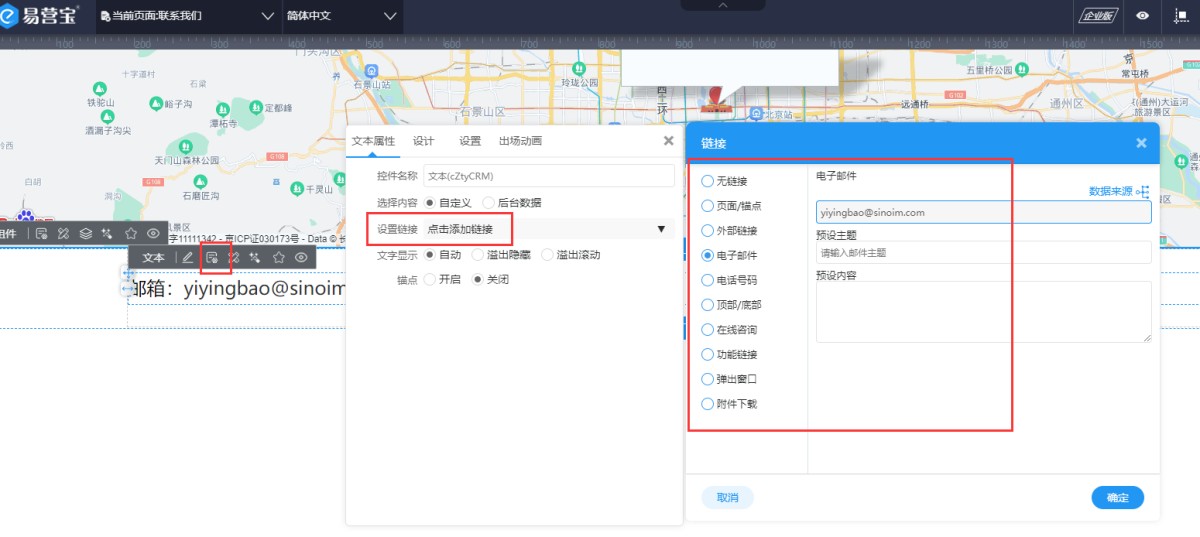This screenshot has height=537, width=1200.
Task: Click the pencil edit icon in the 文本 toolbar
Action: [x=187, y=258]
